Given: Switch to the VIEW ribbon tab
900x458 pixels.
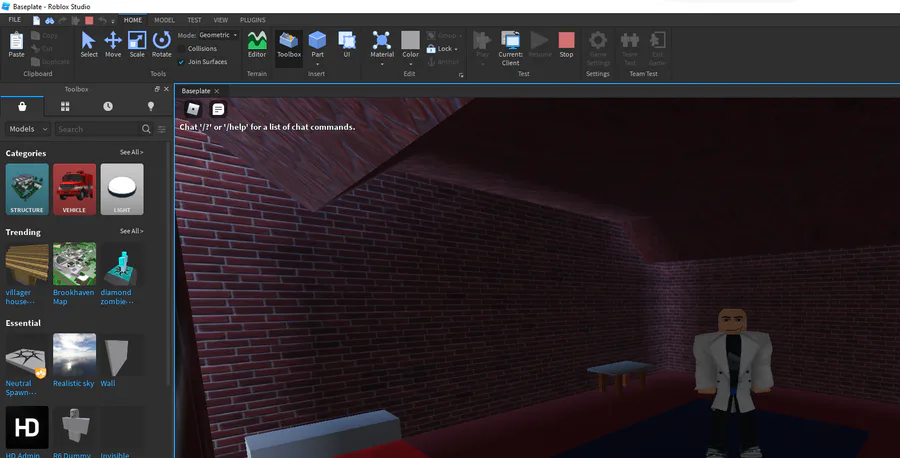Looking at the screenshot, I should (220, 20).
